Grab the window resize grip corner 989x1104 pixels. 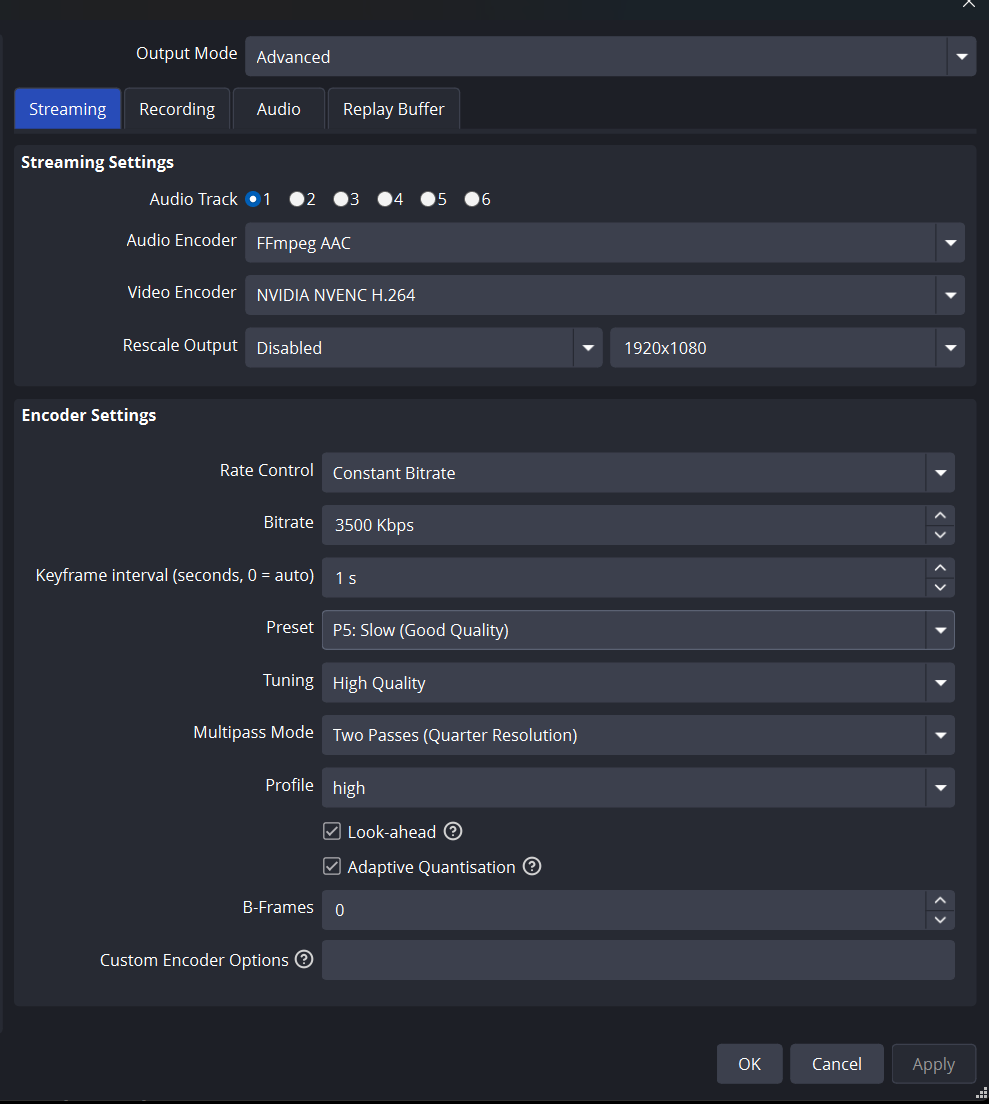click(x=982, y=1093)
